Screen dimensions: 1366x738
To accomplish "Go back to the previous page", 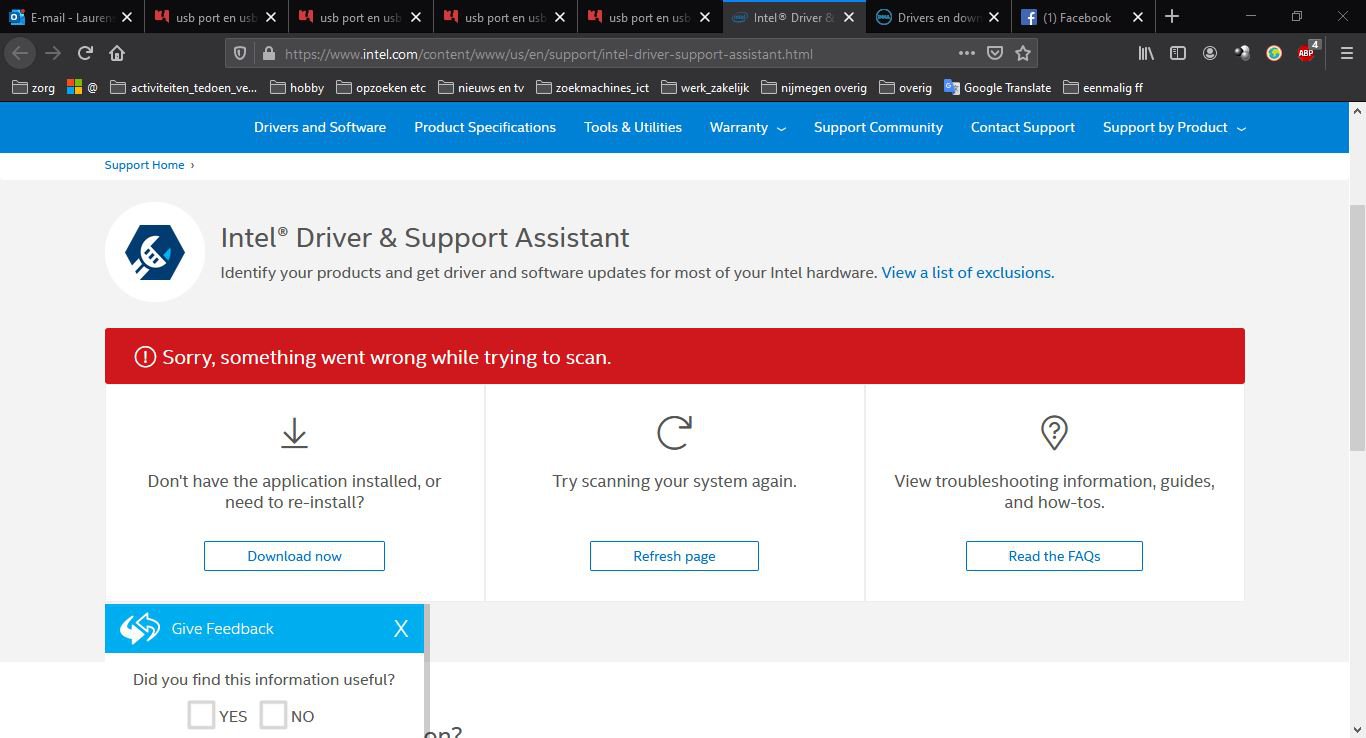I will [20, 53].
